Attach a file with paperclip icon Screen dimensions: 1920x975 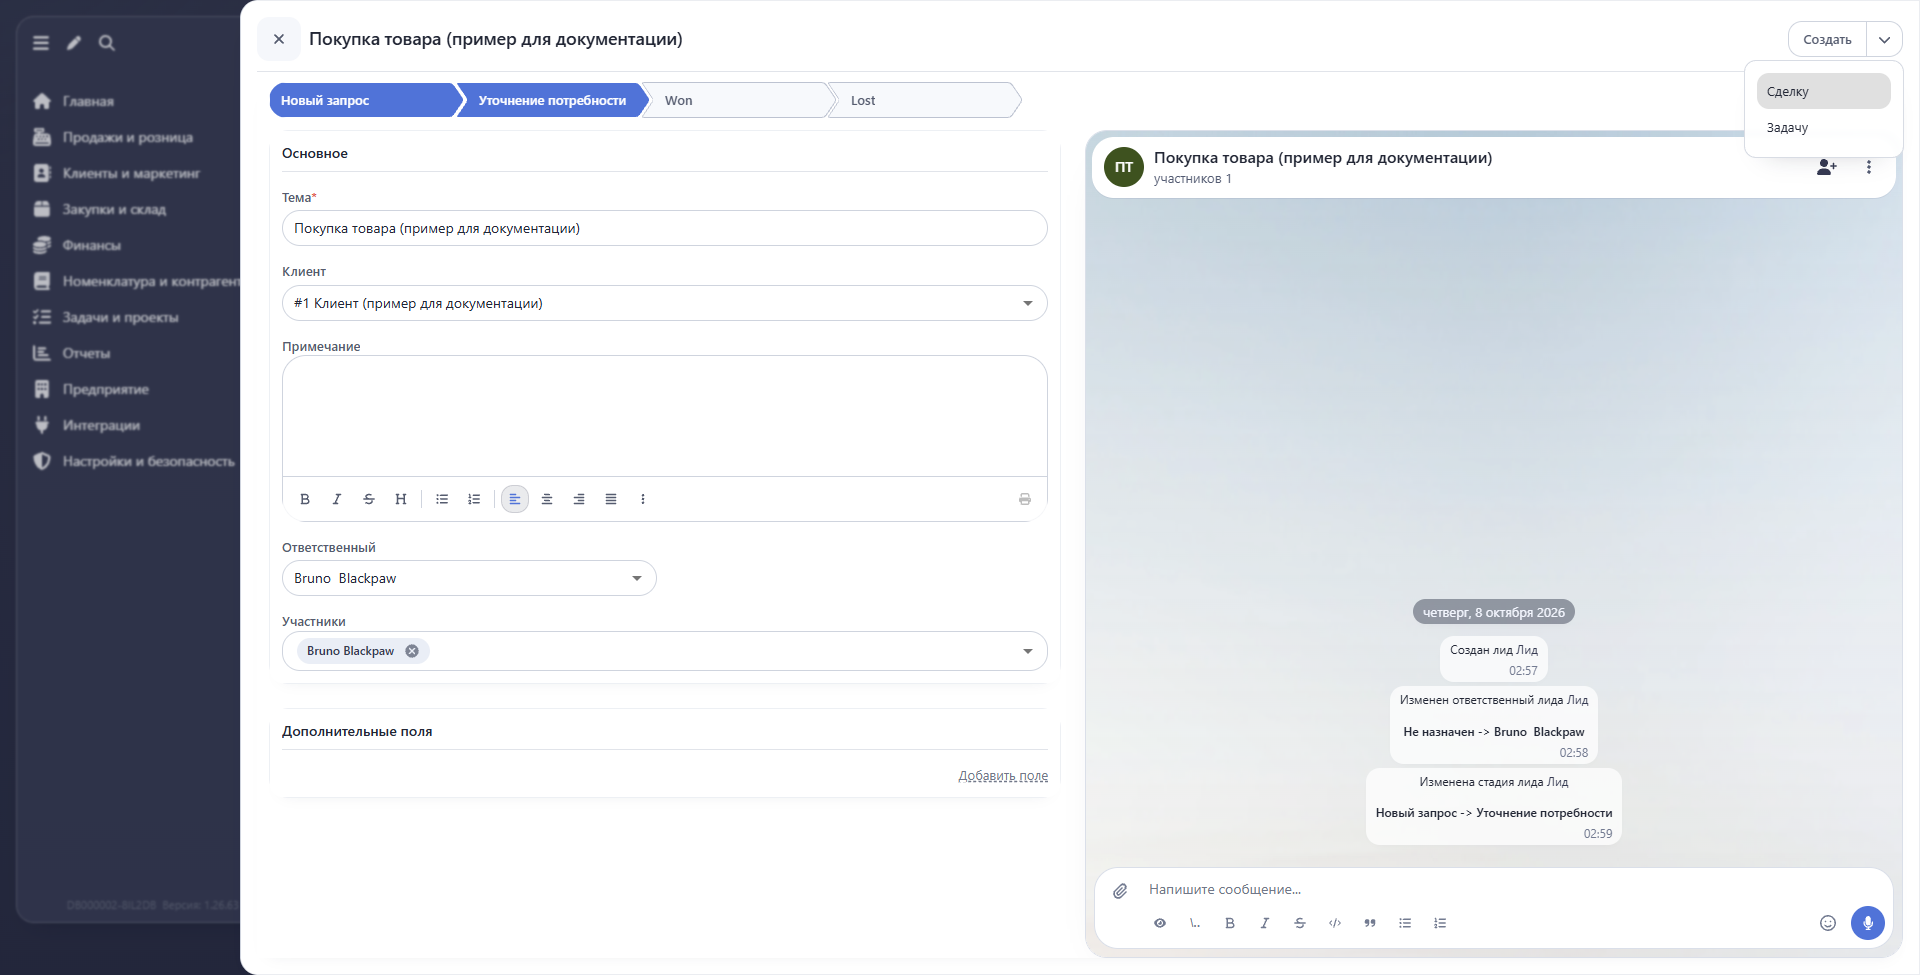click(x=1120, y=890)
